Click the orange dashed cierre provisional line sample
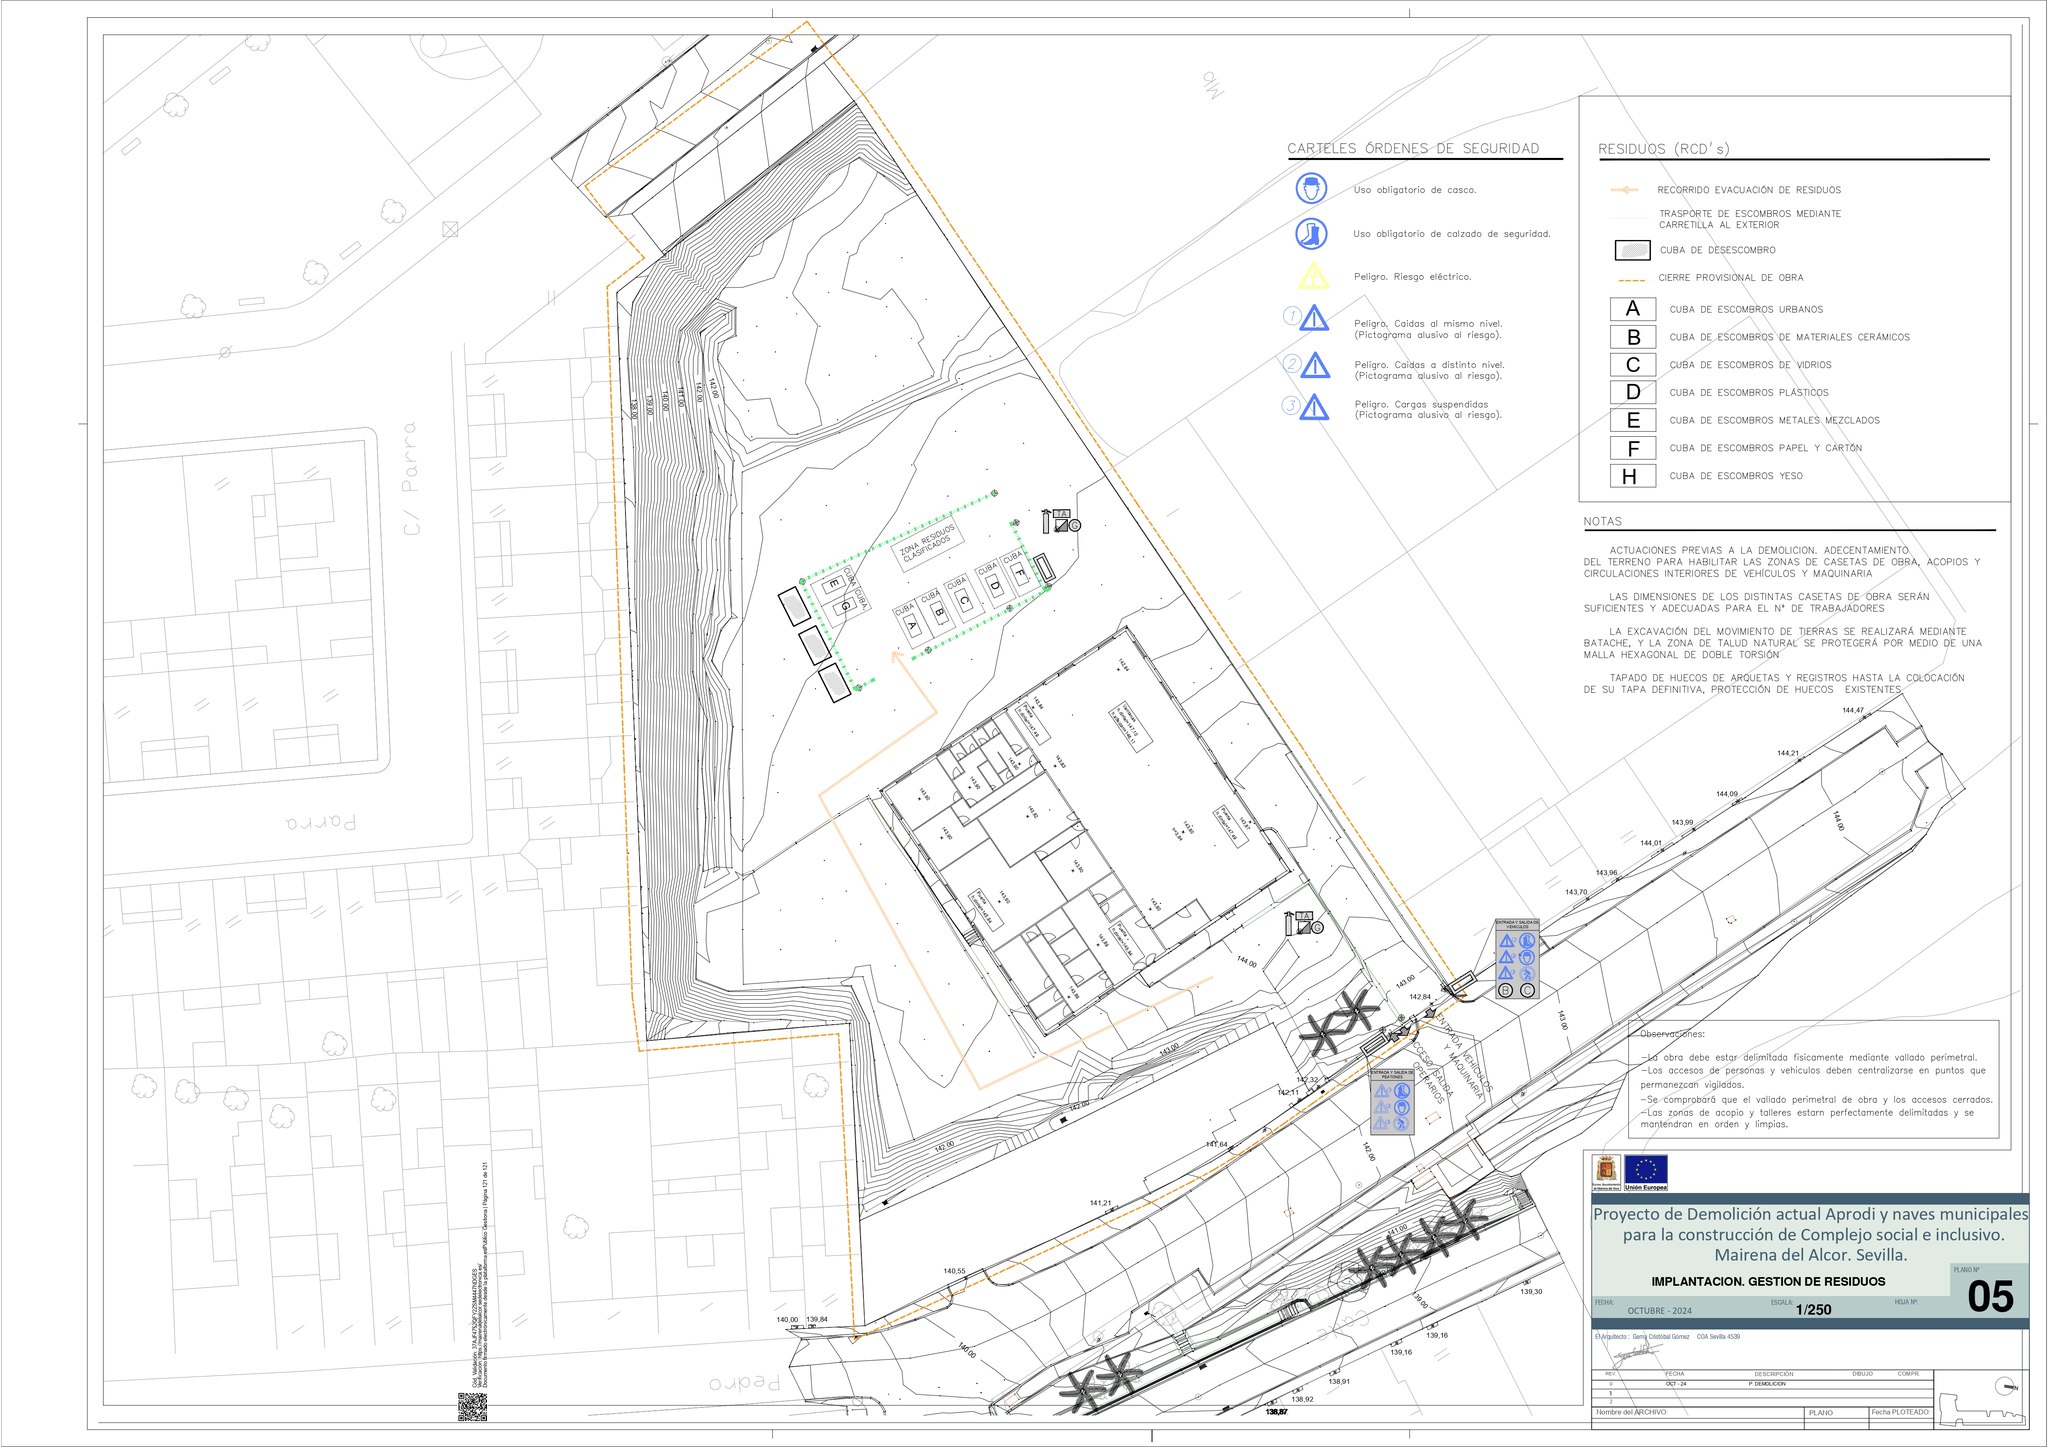Image resolution: width=2048 pixels, height=1447 pixels. click(x=1631, y=279)
